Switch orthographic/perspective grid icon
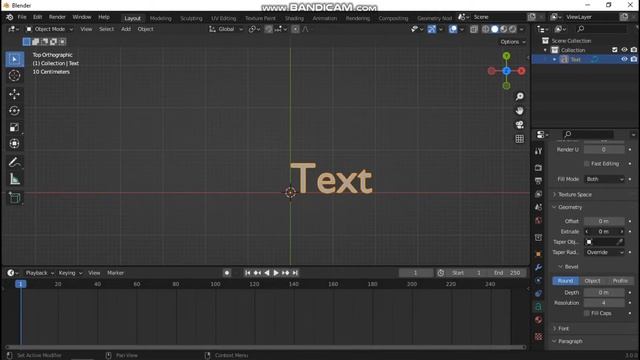The height and width of the screenshot is (360, 640). pos(520,139)
